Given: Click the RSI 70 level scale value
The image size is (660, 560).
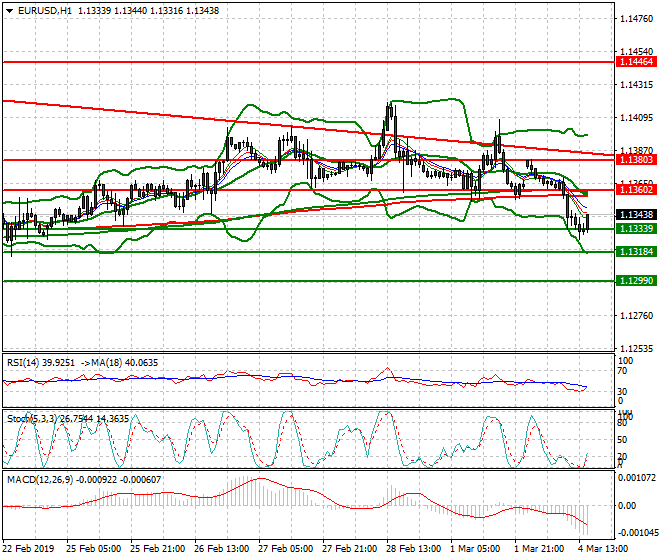Looking at the screenshot, I should [x=622, y=371].
